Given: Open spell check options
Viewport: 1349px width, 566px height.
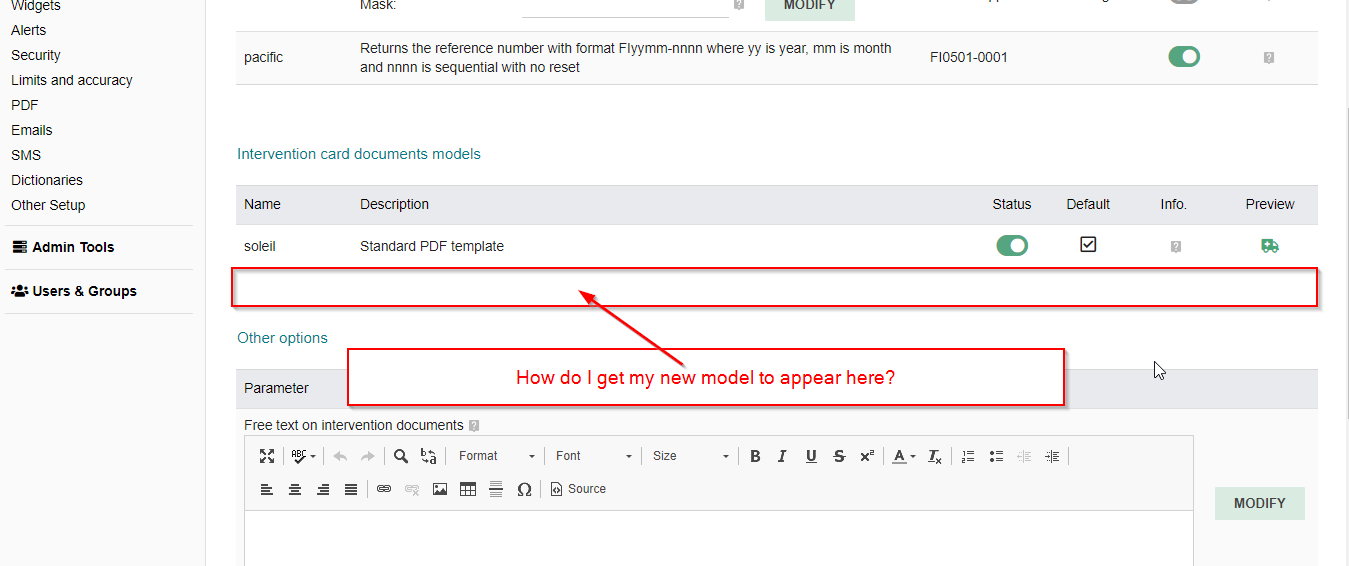Looking at the screenshot, I should point(304,456).
